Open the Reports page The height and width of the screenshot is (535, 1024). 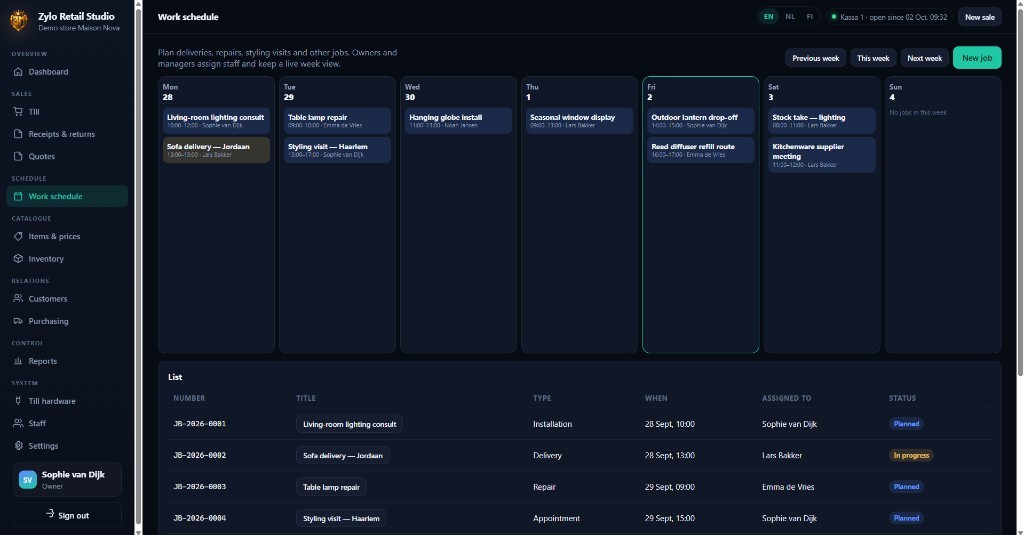[67, 361]
